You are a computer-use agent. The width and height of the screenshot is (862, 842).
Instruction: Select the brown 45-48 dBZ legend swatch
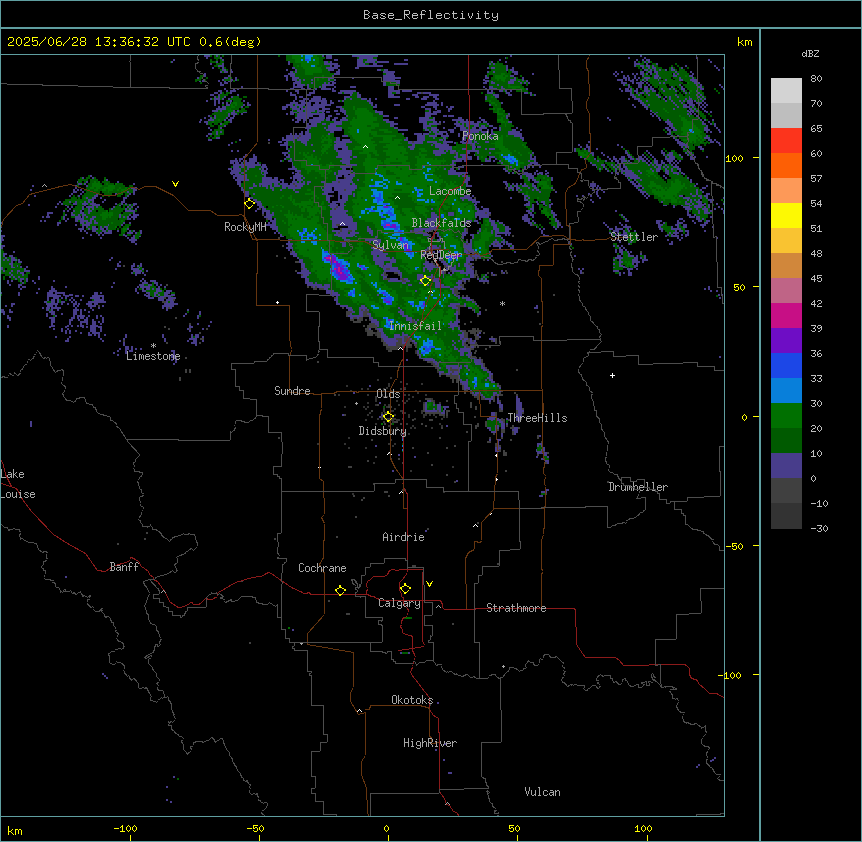click(x=786, y=265)
